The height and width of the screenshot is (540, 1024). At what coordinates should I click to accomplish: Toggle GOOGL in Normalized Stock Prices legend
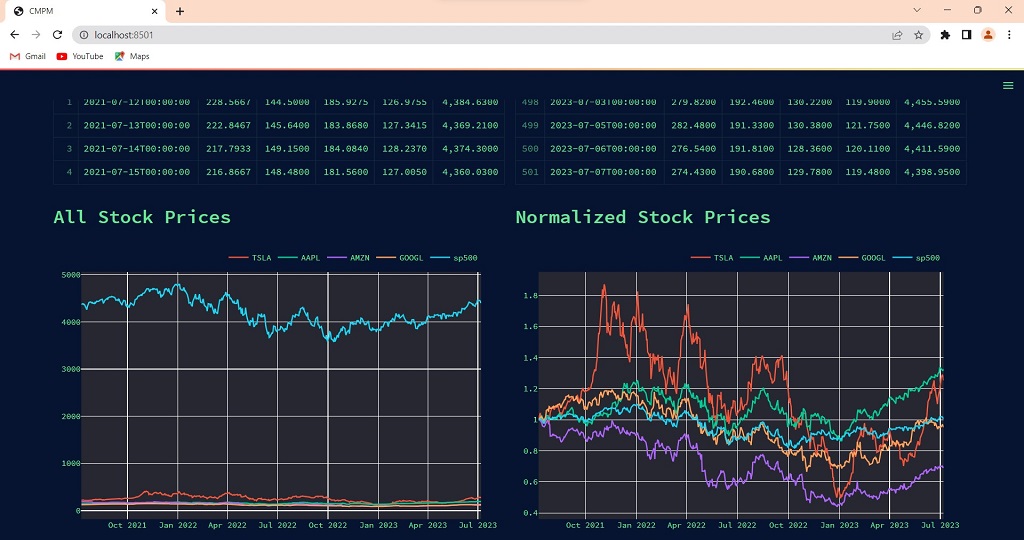(863, 258)
